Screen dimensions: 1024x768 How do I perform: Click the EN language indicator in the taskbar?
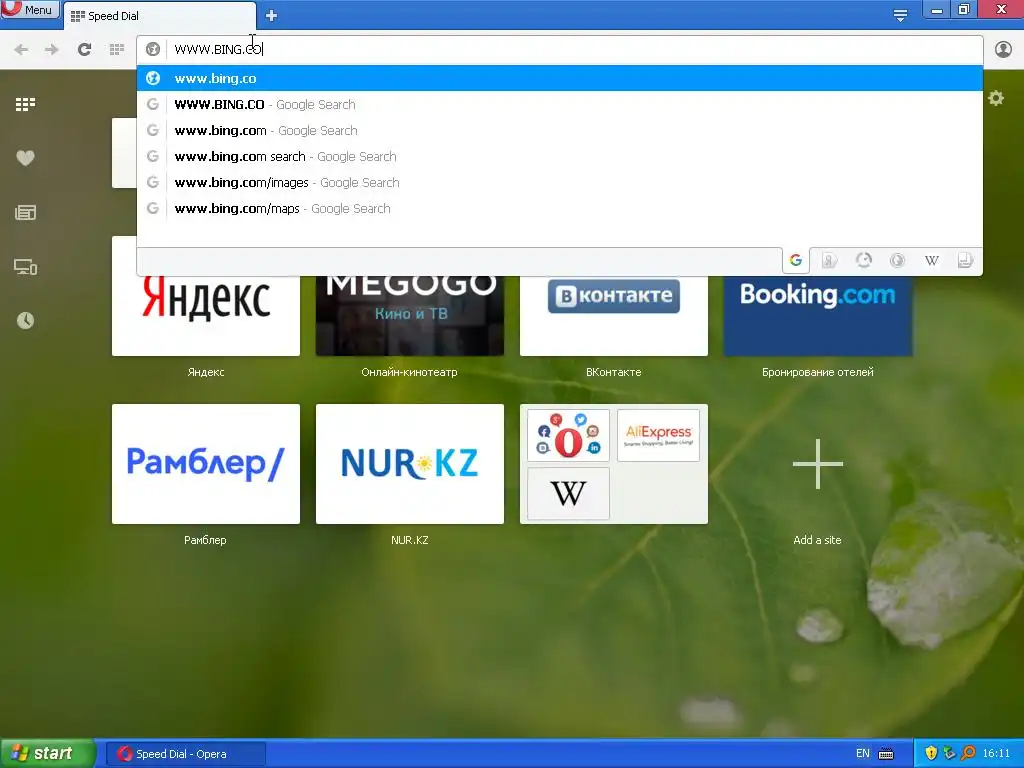863,754
